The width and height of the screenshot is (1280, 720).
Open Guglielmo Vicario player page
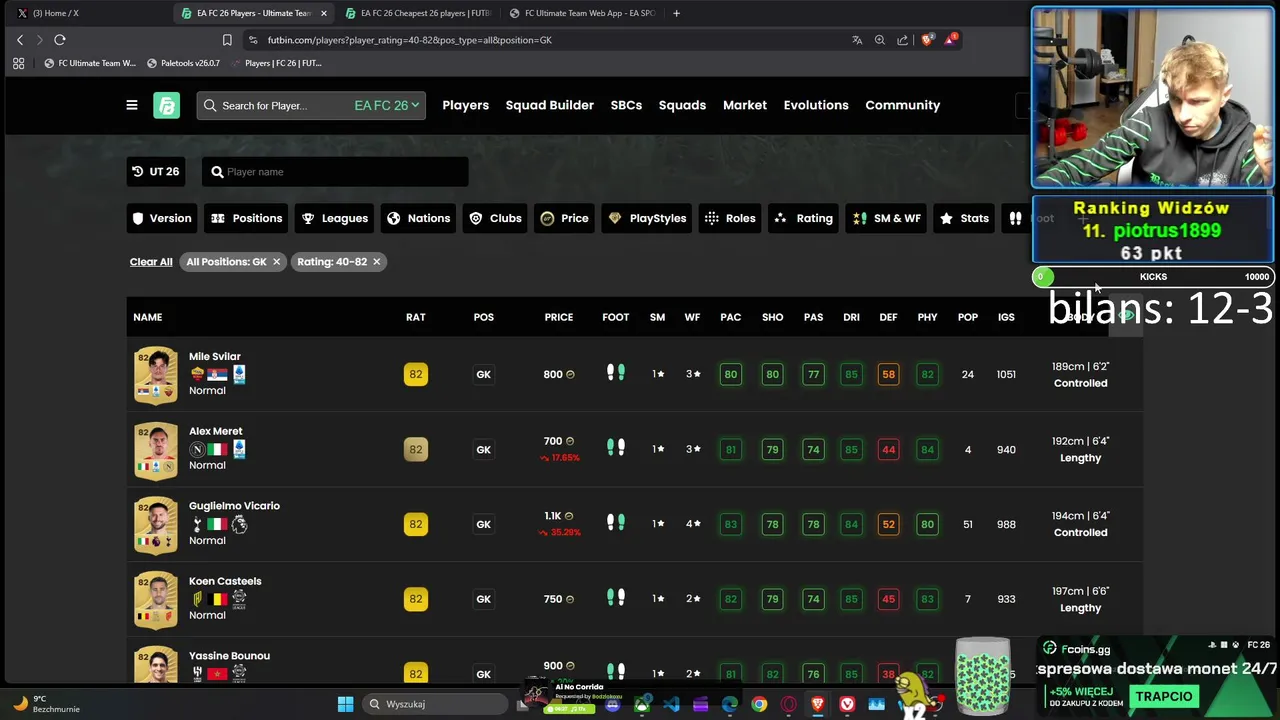point(234,506)
